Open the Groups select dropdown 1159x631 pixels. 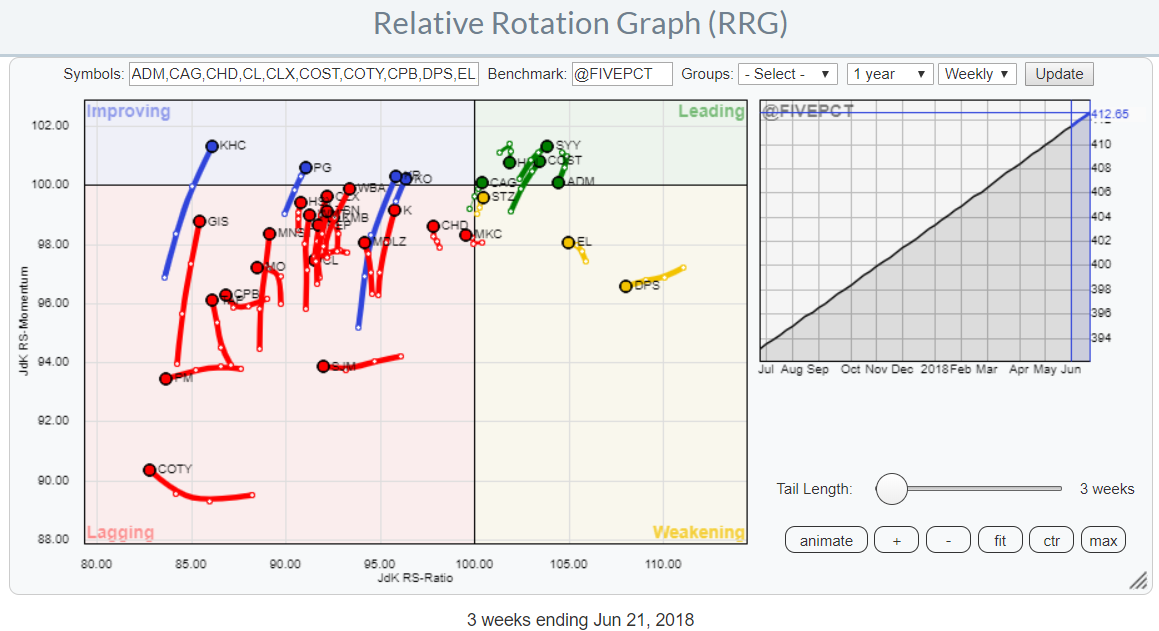(x=788, y=74)
